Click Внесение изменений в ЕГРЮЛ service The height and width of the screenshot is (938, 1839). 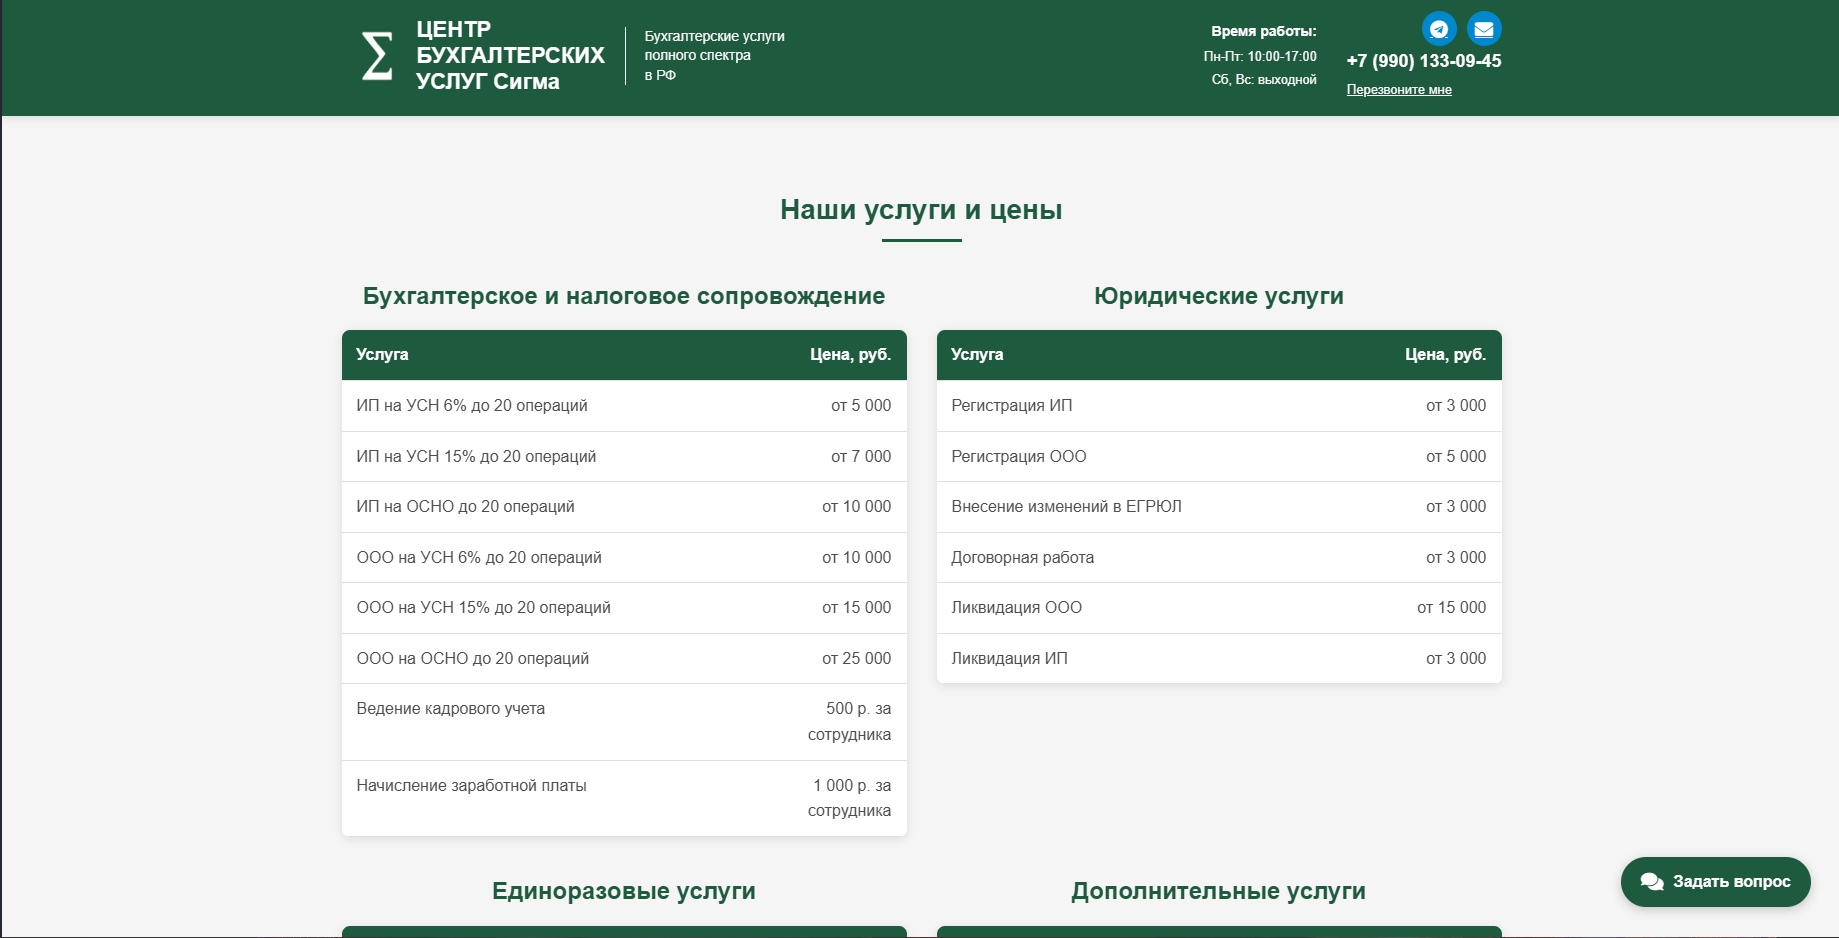[1067, 507]
